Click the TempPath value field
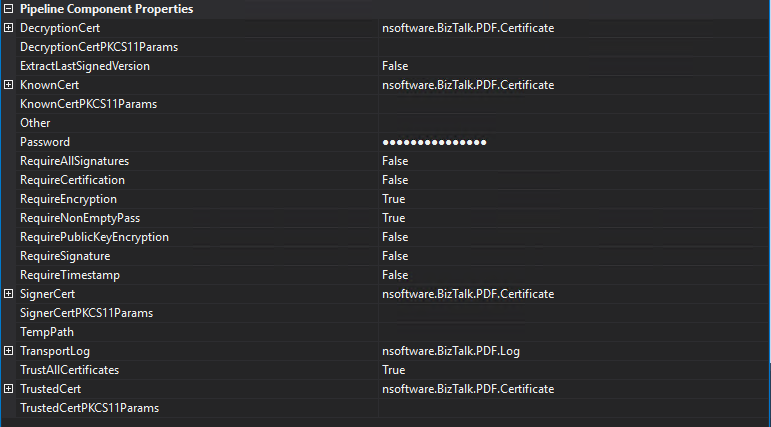Viewport: 771px width, 427px height. [573, 332]
